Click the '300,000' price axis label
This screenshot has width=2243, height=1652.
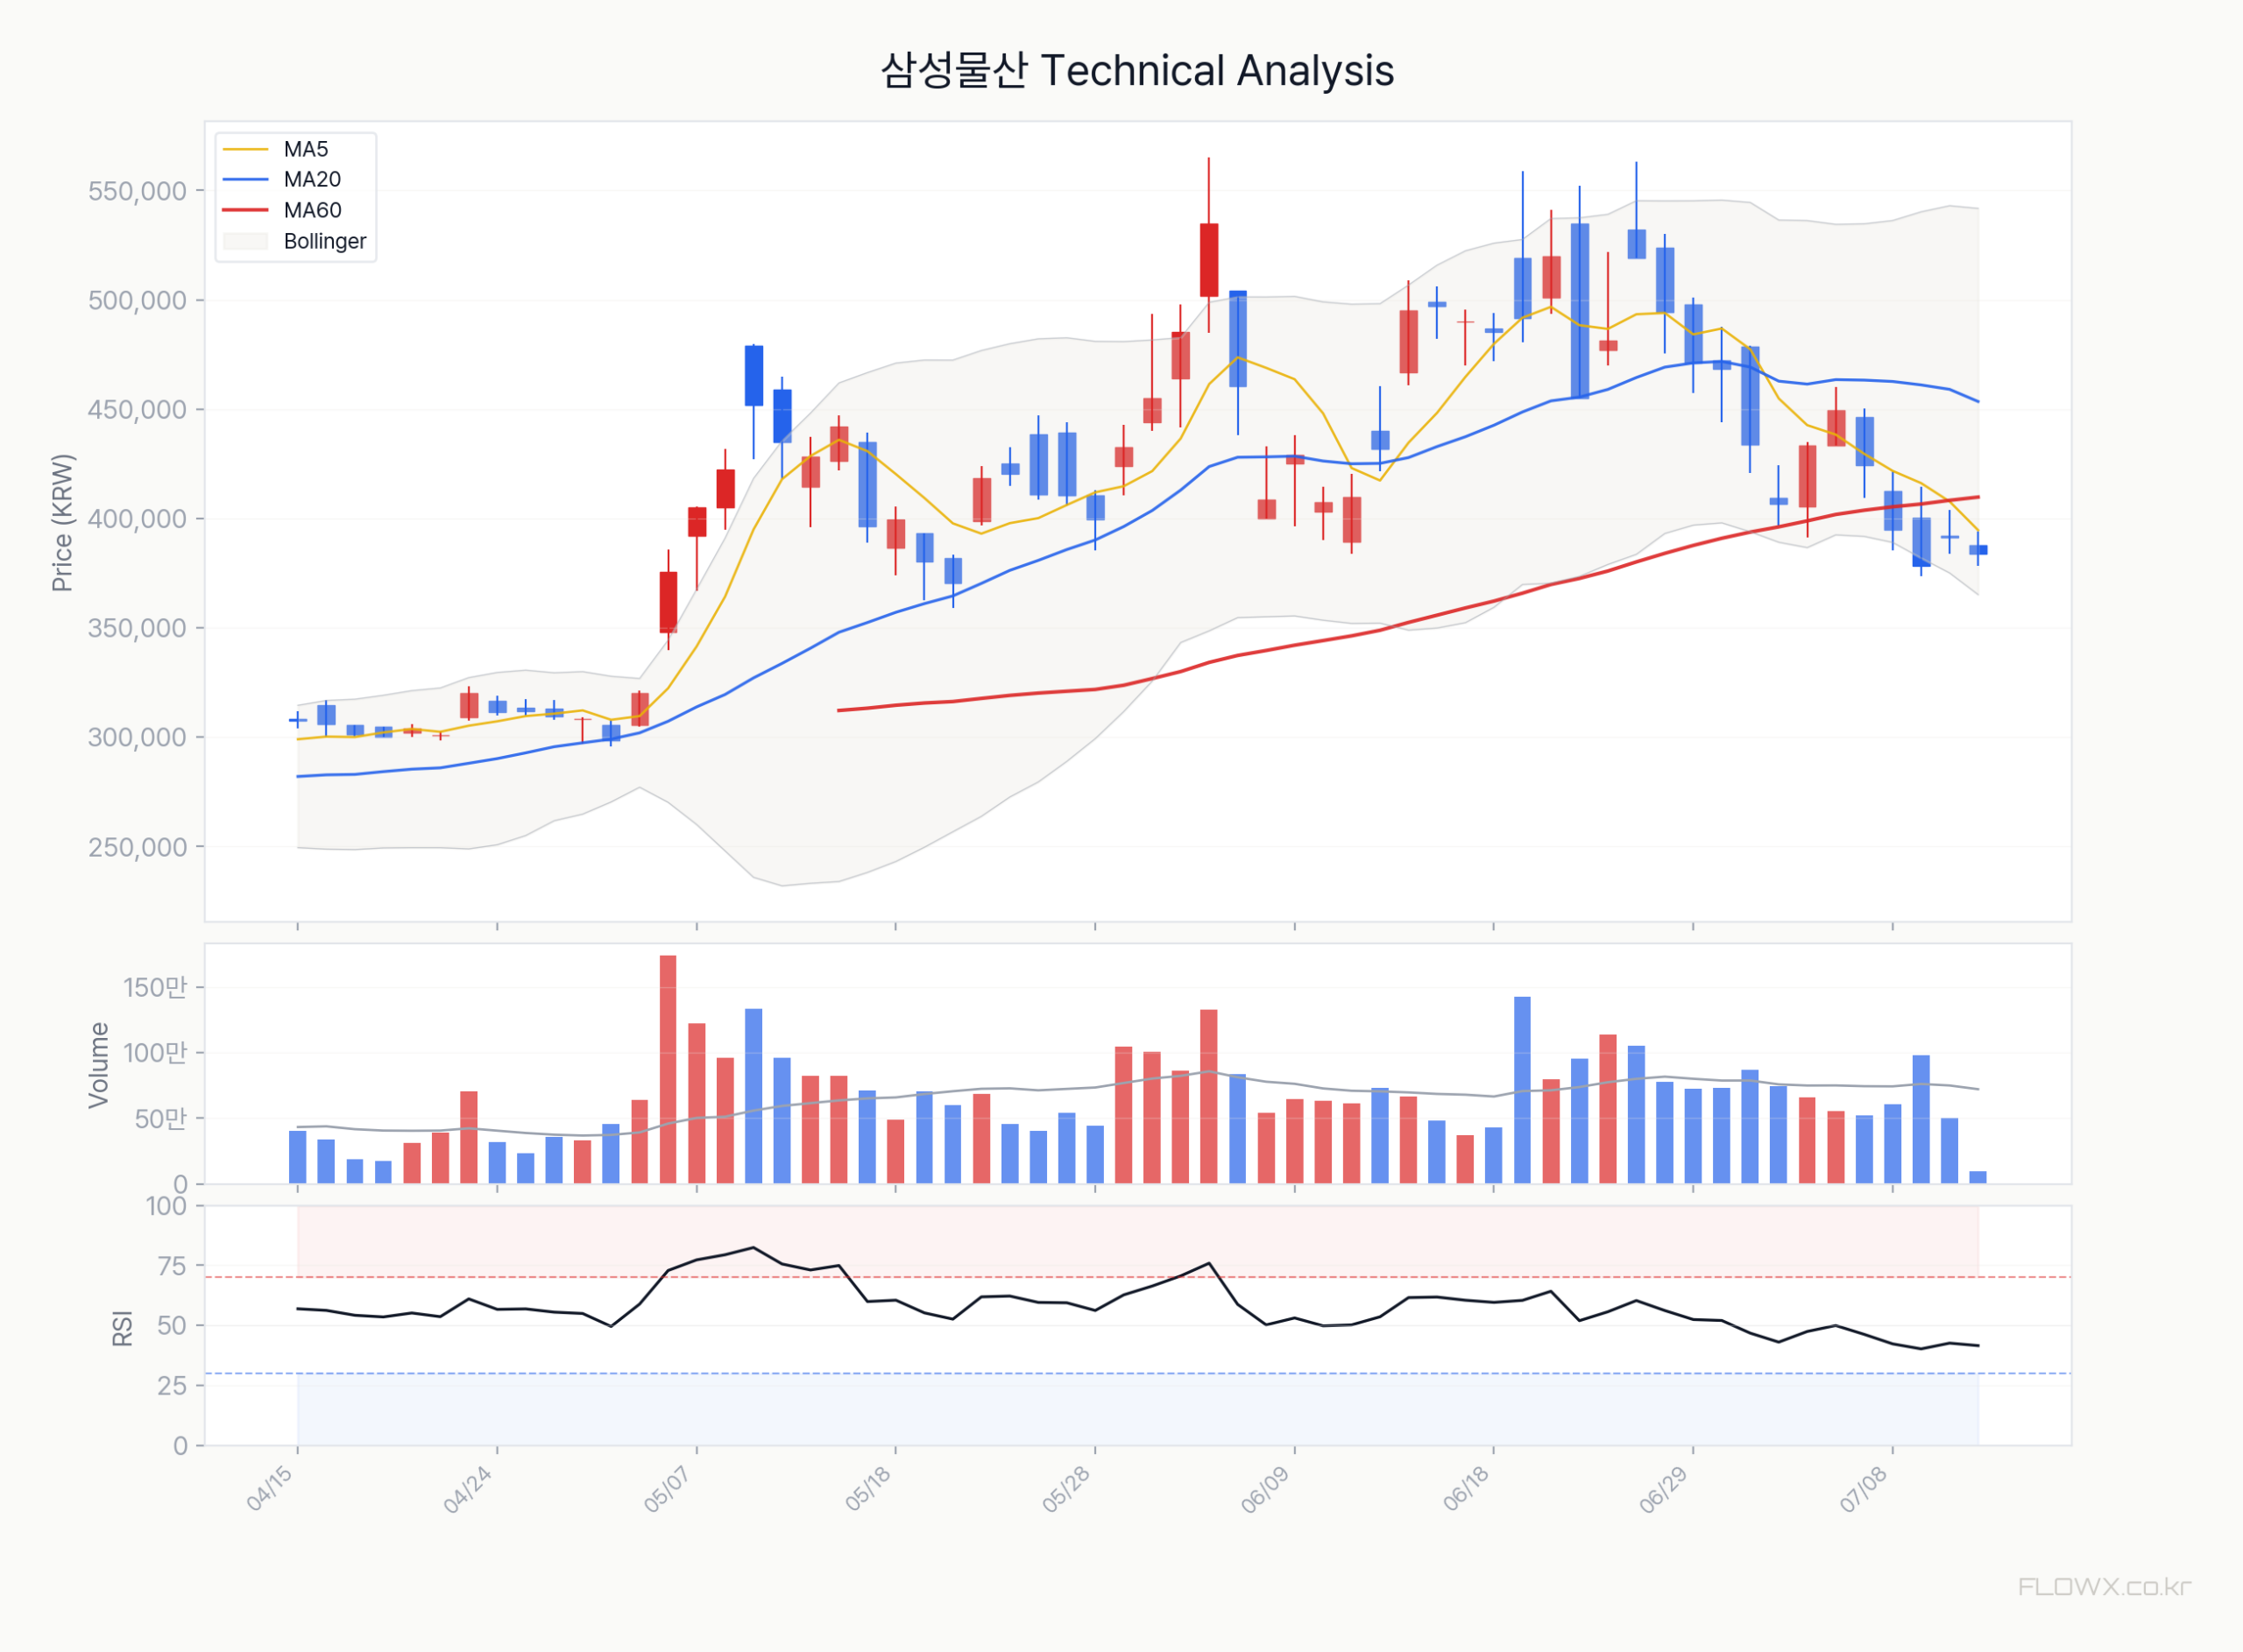138,738
